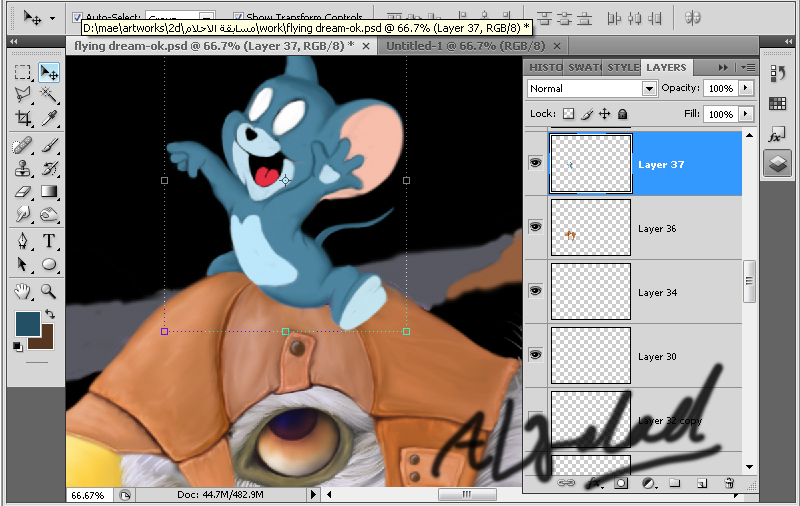Select the Gradient tool
Image resolution: width=800 pixels, height=506 pixels.
click(49, 191)
